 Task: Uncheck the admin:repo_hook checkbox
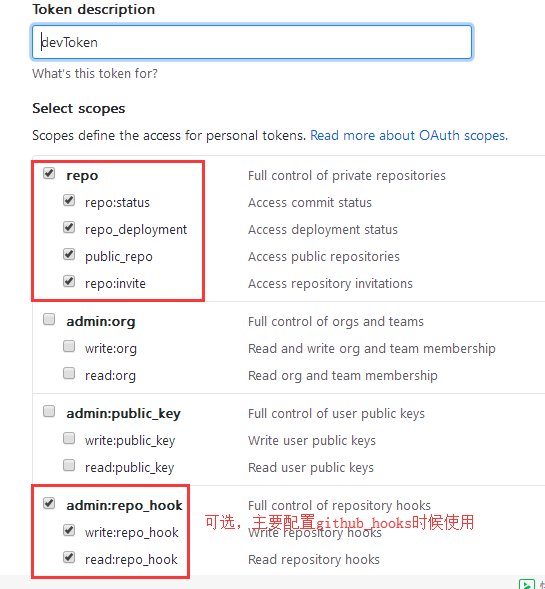coord(49,503)
